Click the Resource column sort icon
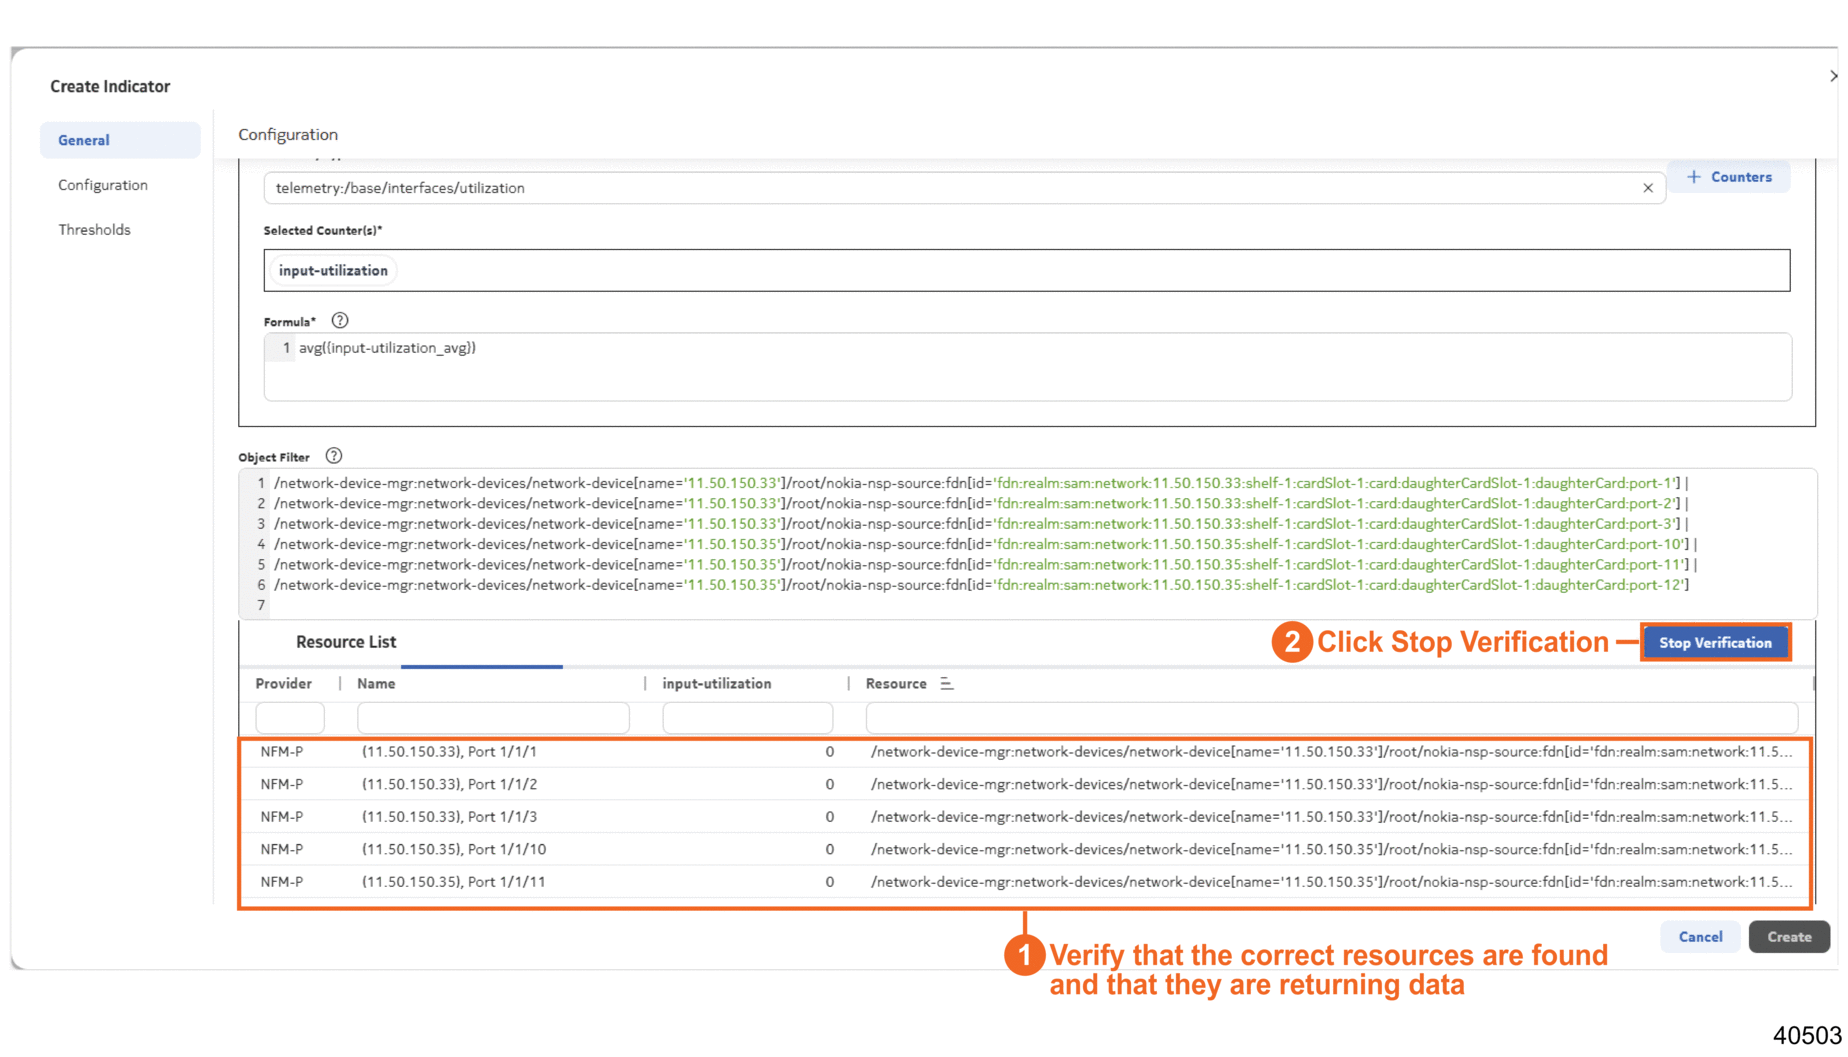The image size is (1848, 1057). pyautogui.click(x=946, y=684)
